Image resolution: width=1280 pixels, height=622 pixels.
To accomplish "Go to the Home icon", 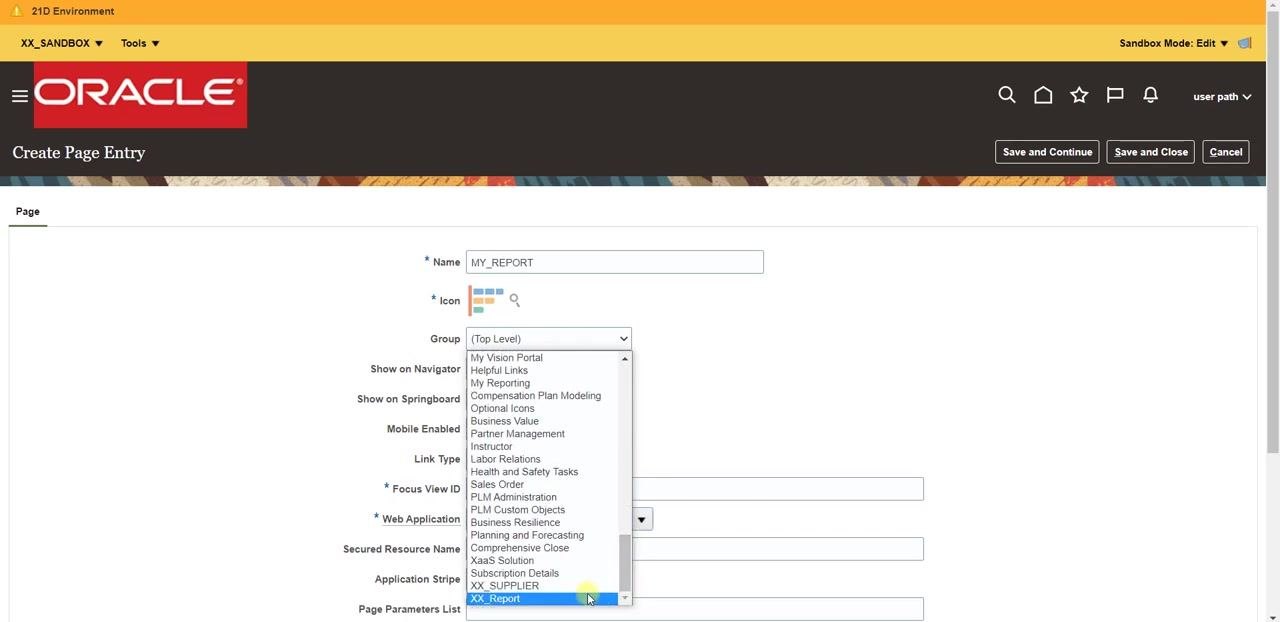I will (1043, 95).
